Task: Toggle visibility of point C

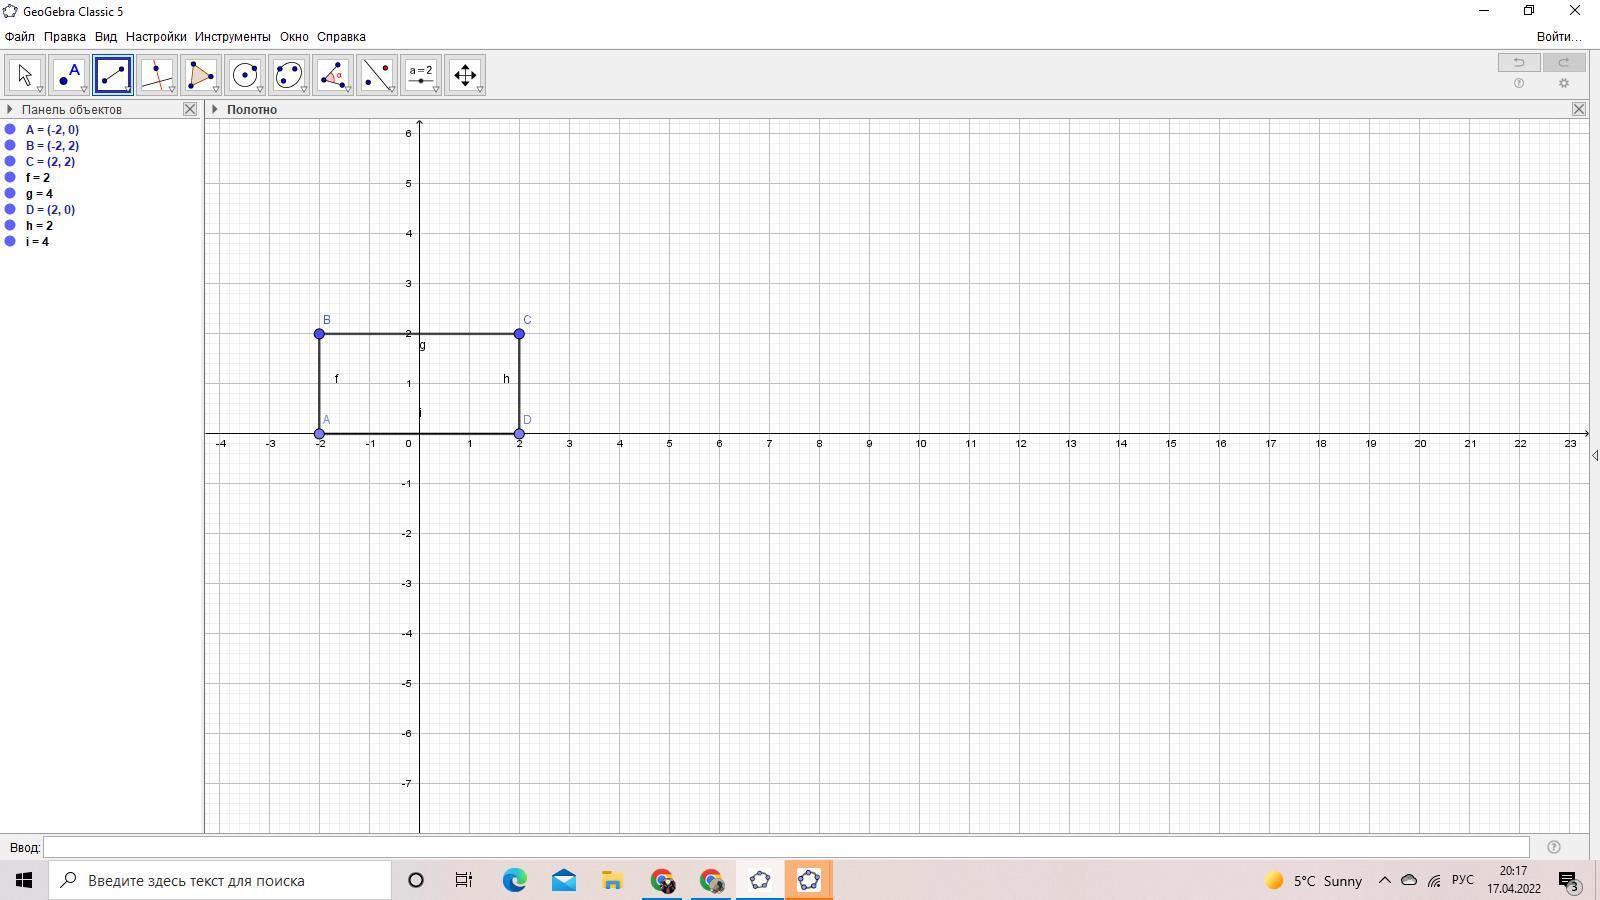Action: point(10,161)
